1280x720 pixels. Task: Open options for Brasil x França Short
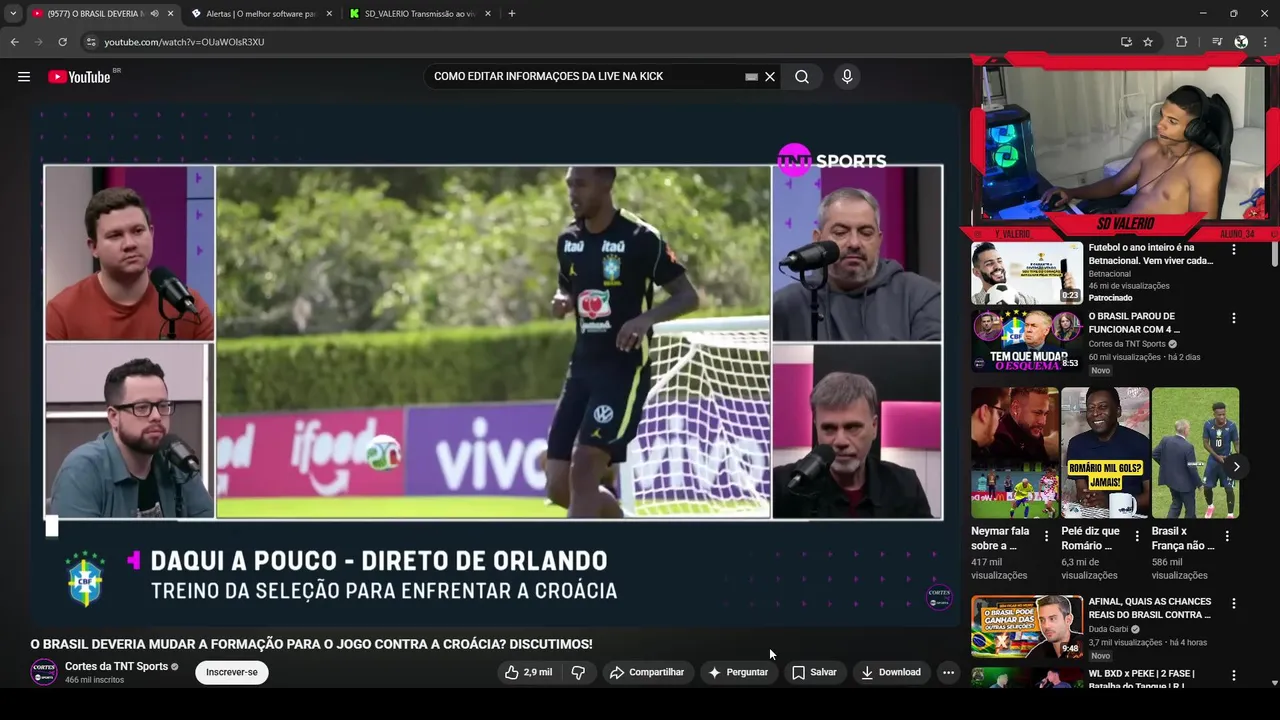coord(1227,536)
